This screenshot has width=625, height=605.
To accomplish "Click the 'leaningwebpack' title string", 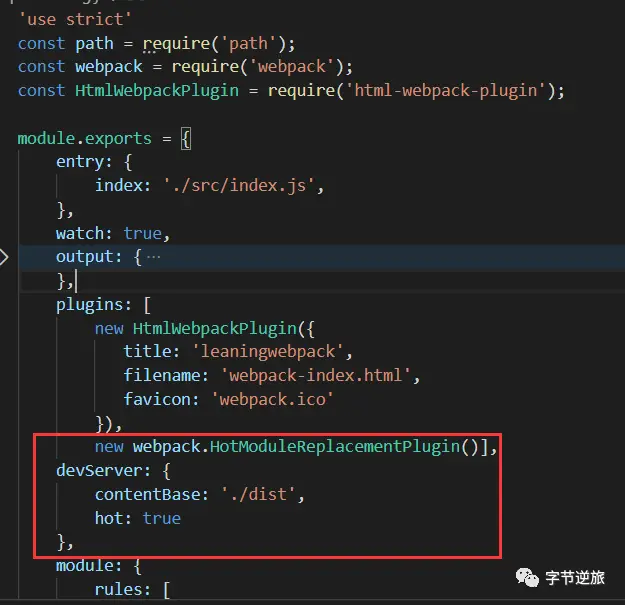I will pyautogui.click(x=268, y=352).
